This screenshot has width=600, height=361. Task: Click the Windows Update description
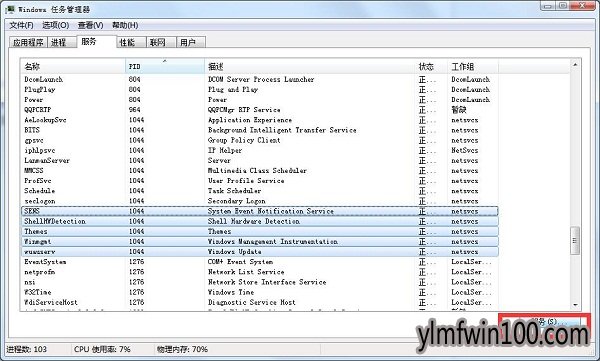click(235, 252)
